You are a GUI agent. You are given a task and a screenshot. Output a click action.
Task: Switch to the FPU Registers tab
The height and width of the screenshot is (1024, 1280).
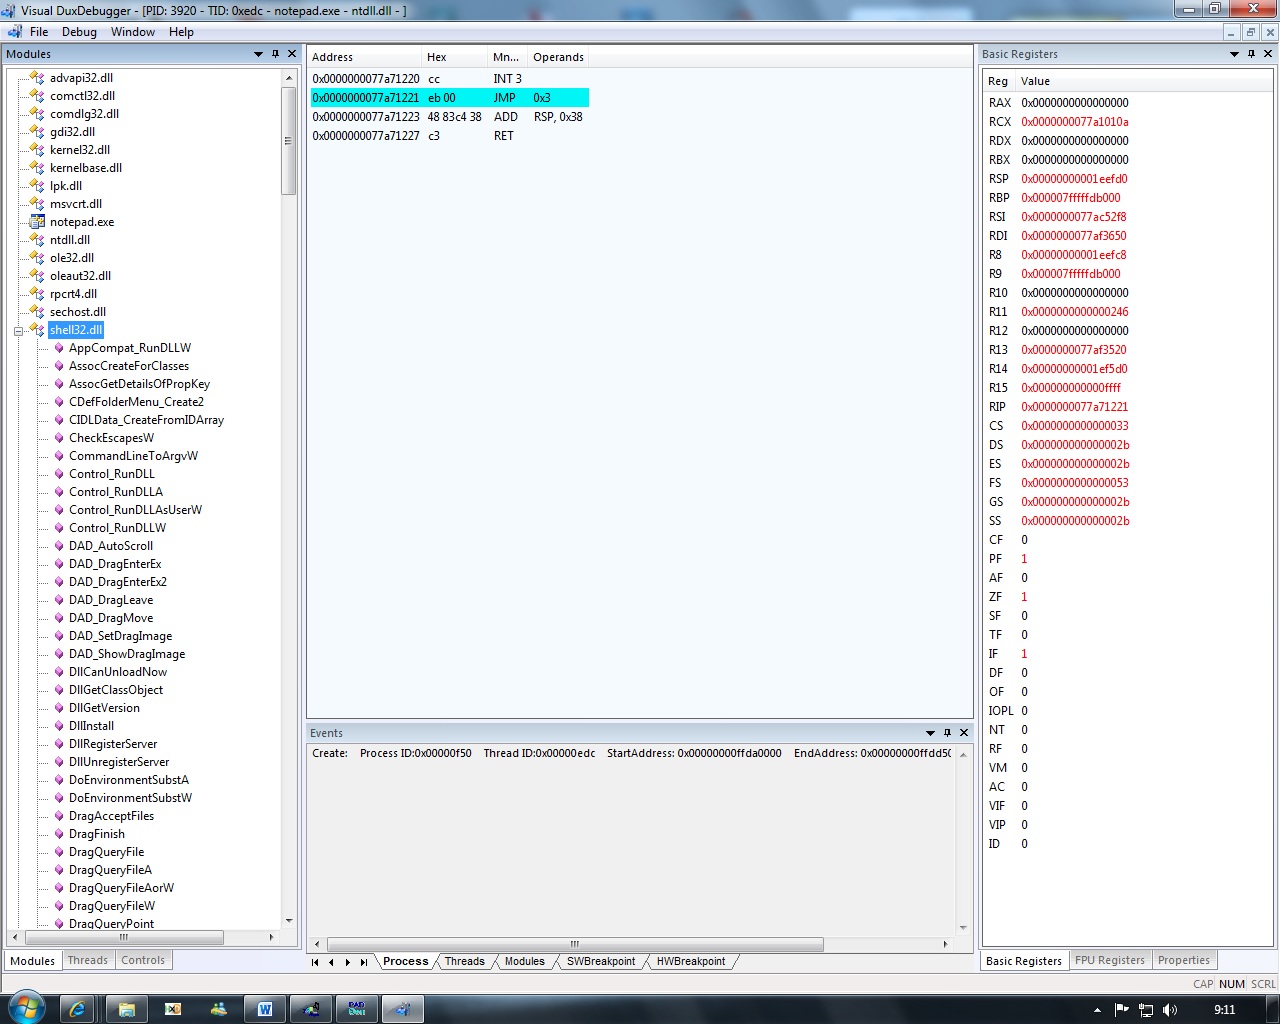pos(1110,960)
